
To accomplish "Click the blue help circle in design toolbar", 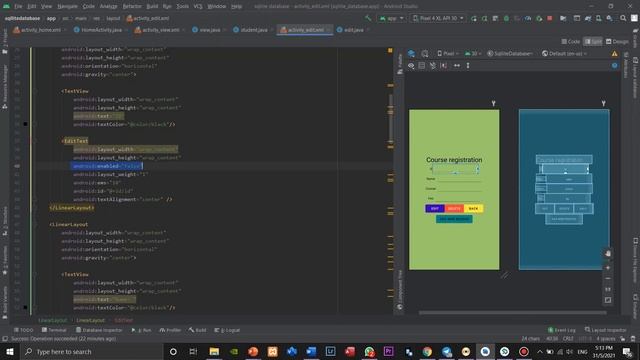I will pyautogui.click(x=614, y=65).
